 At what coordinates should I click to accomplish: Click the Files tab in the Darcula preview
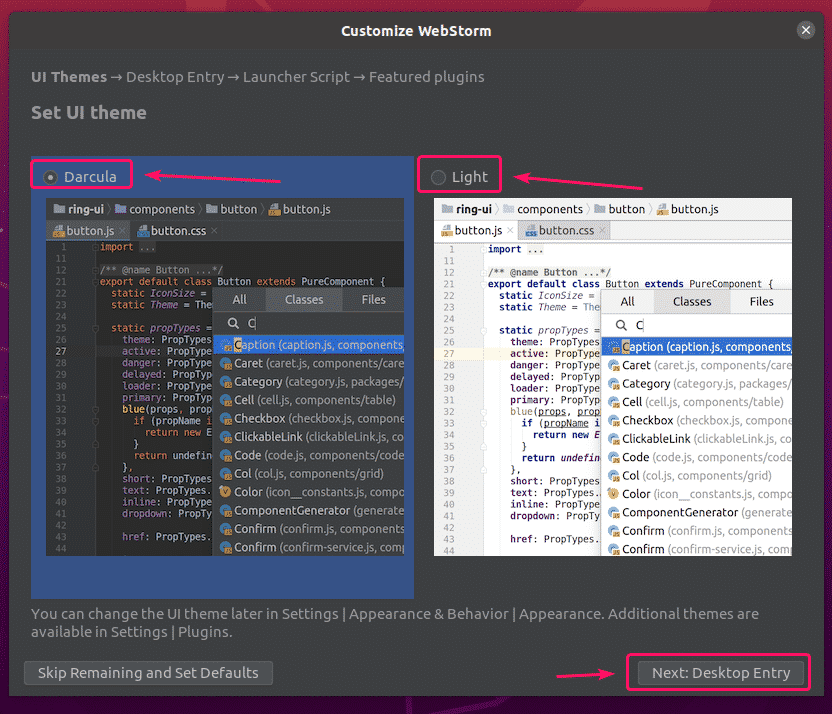point(374,300)
